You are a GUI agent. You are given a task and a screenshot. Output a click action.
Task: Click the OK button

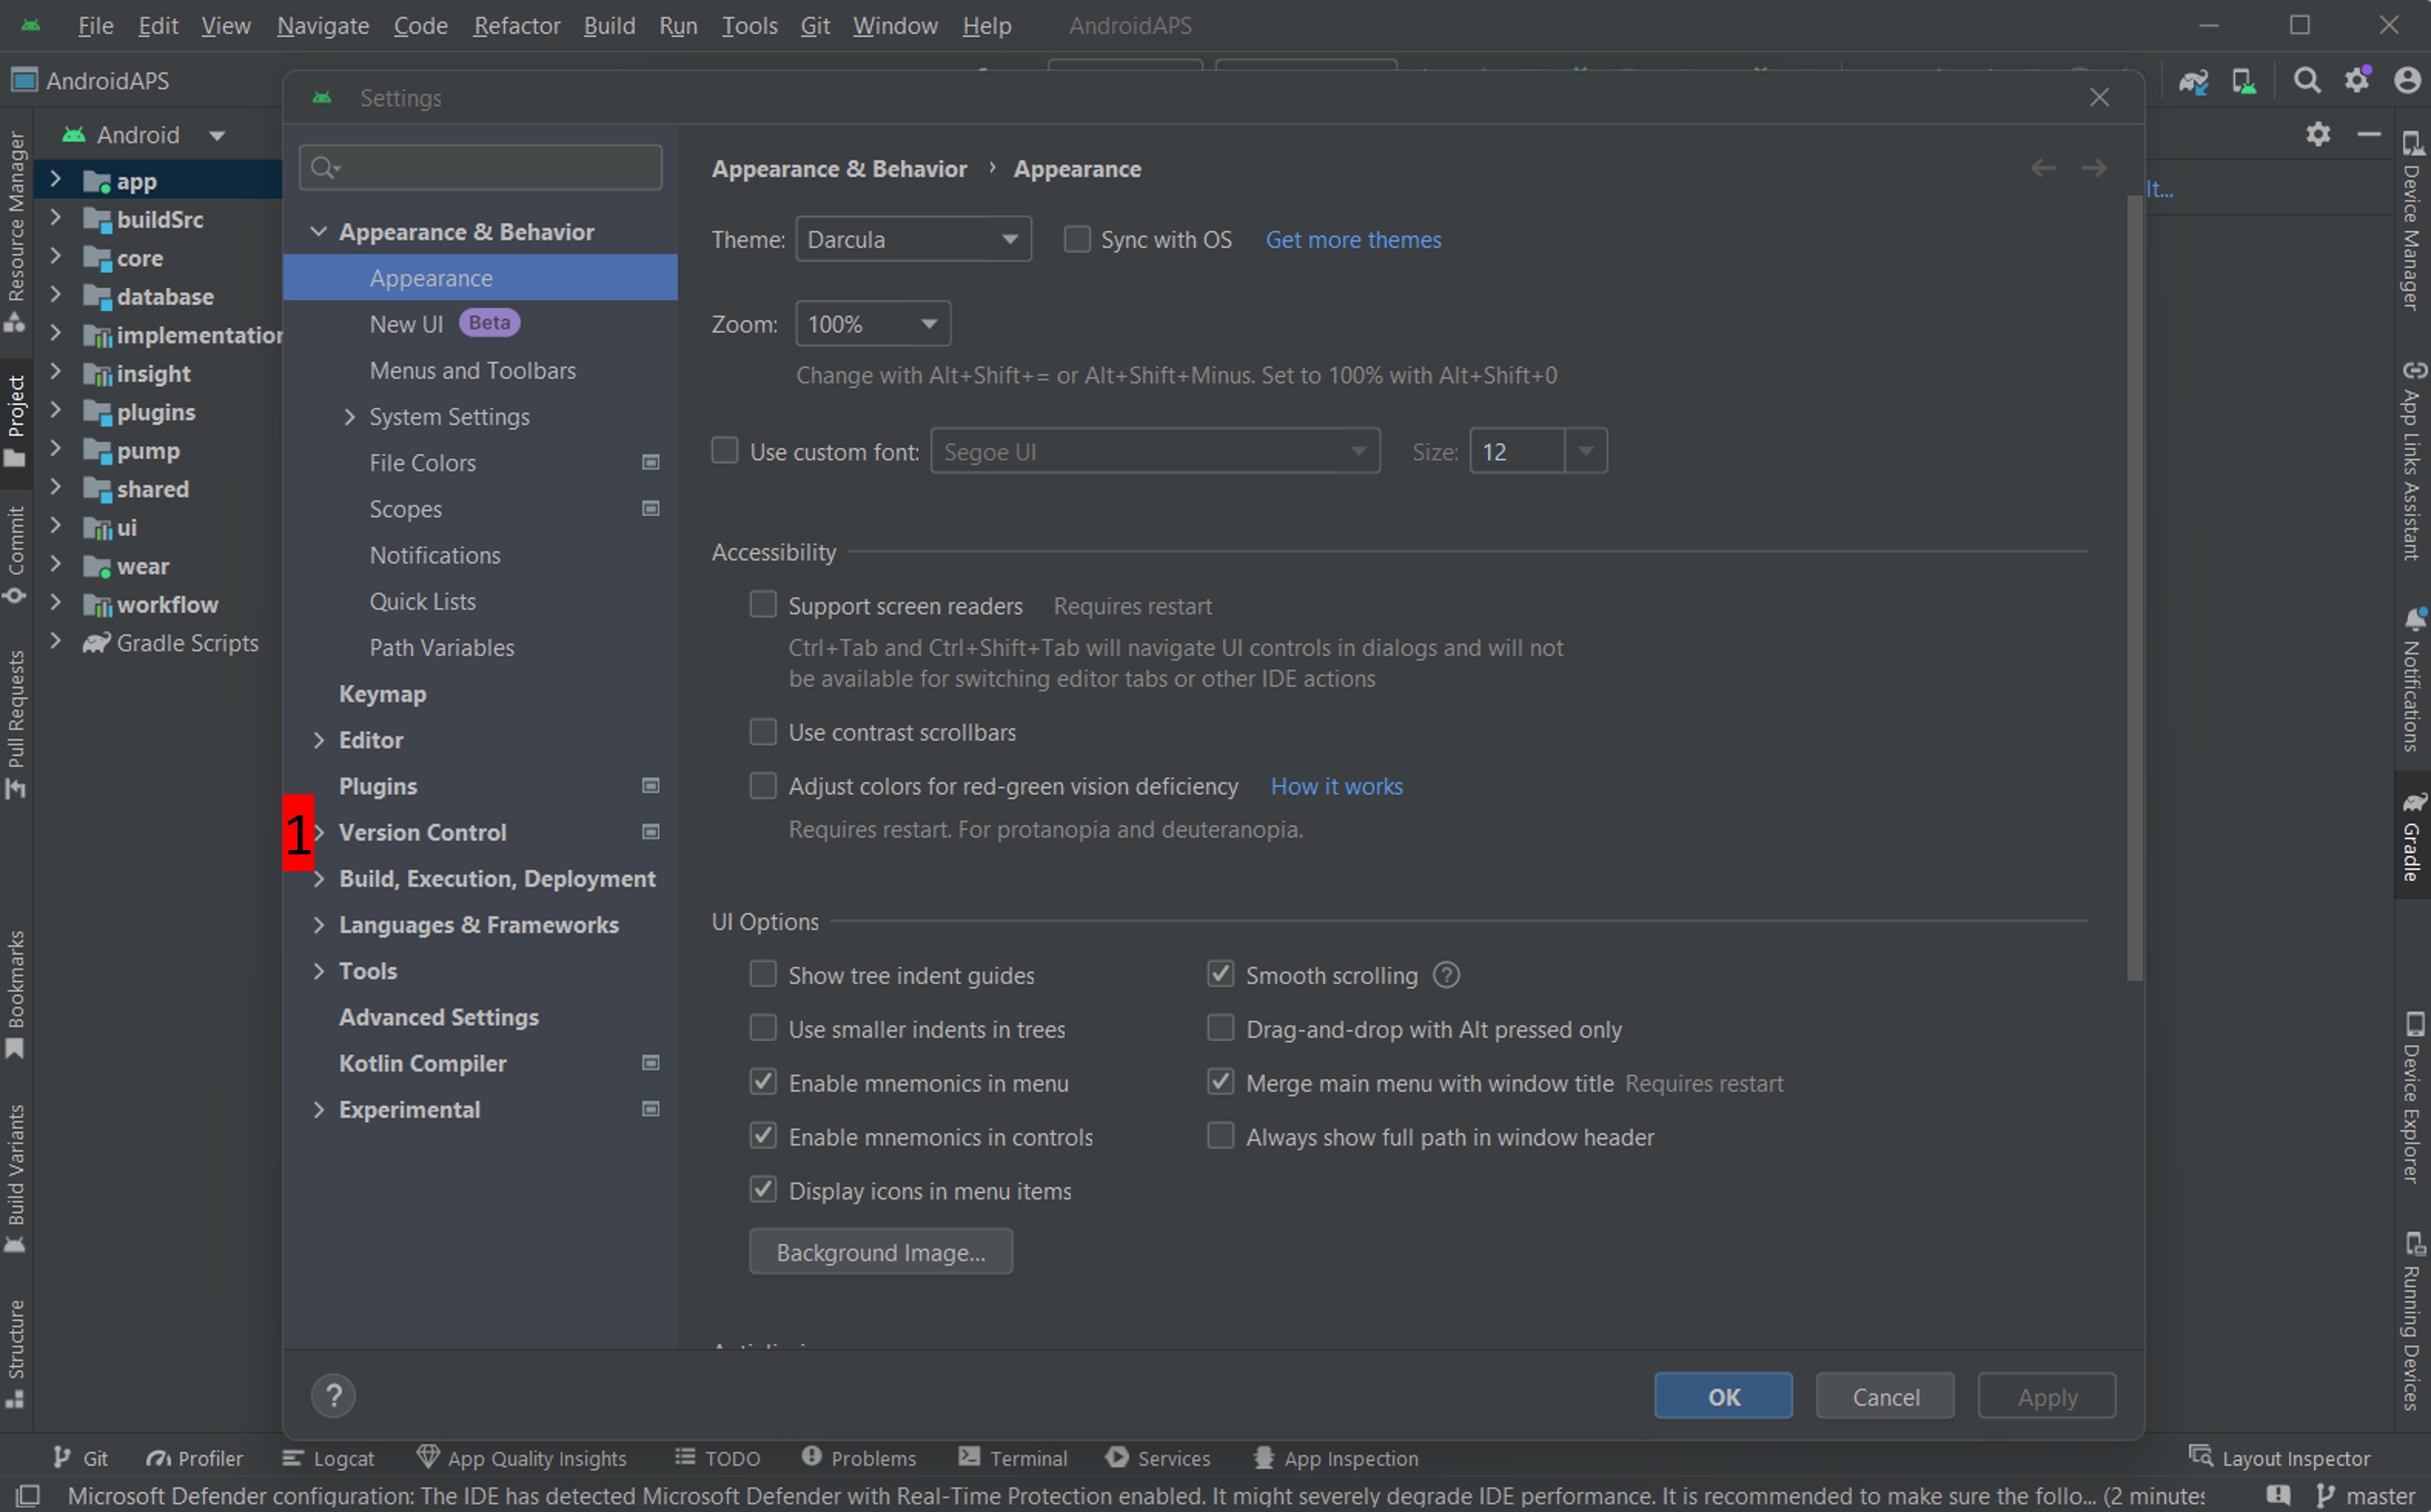click(x=1723, y=1396)
